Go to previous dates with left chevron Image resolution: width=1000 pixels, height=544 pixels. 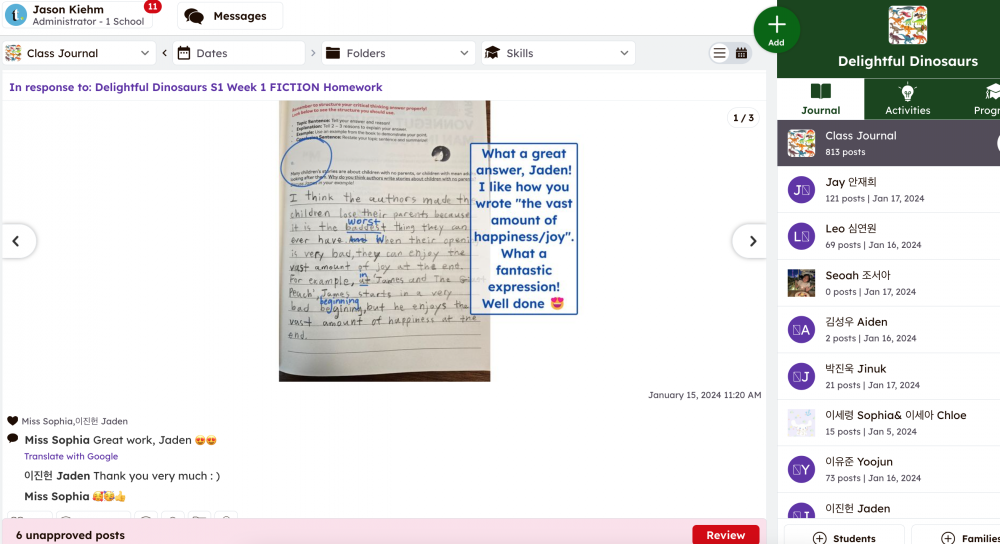tap(165, 53)
